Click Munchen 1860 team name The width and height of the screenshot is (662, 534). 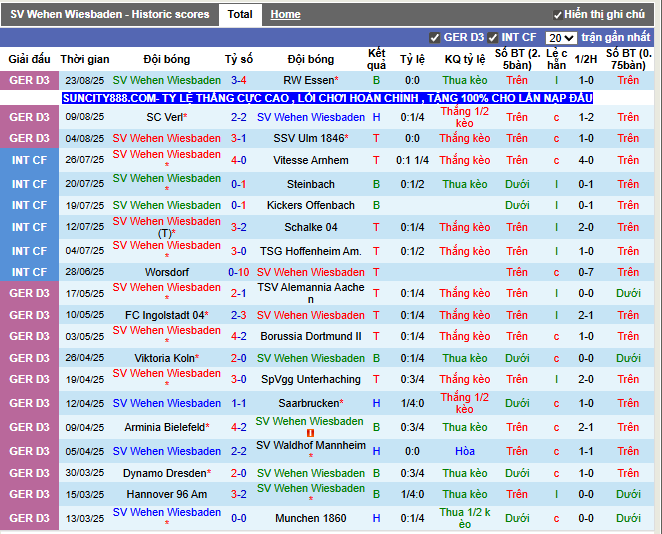311,518
